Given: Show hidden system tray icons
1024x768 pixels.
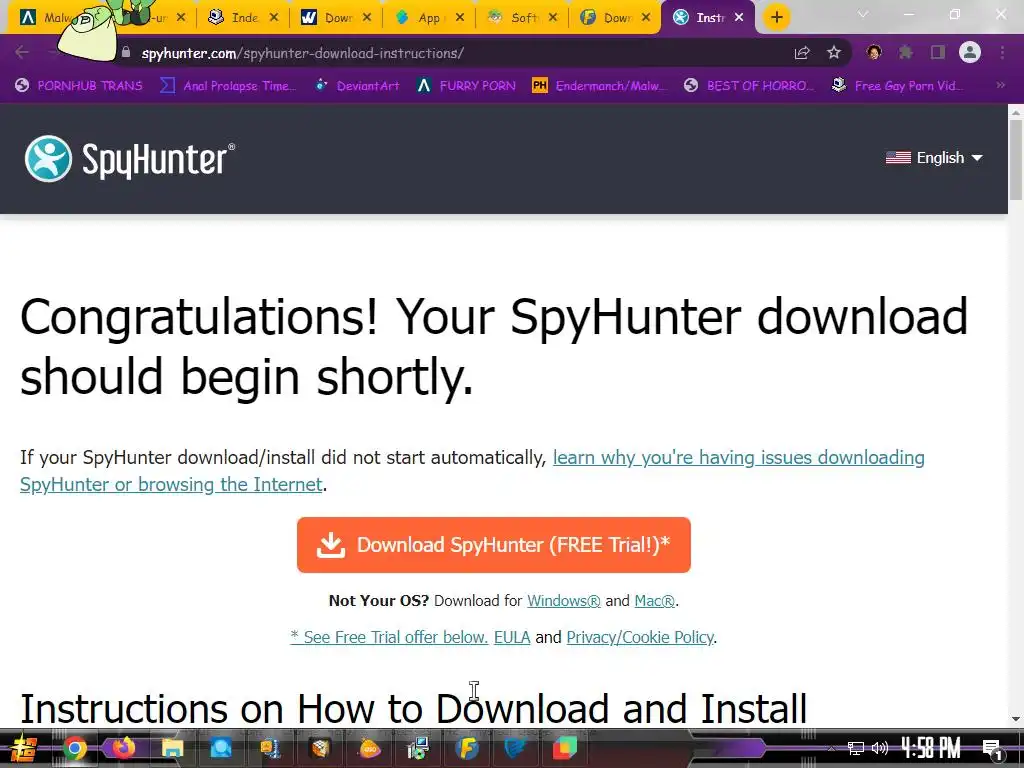Looking at the screenshot, I should pyautogui.click(x=831, y=748).
